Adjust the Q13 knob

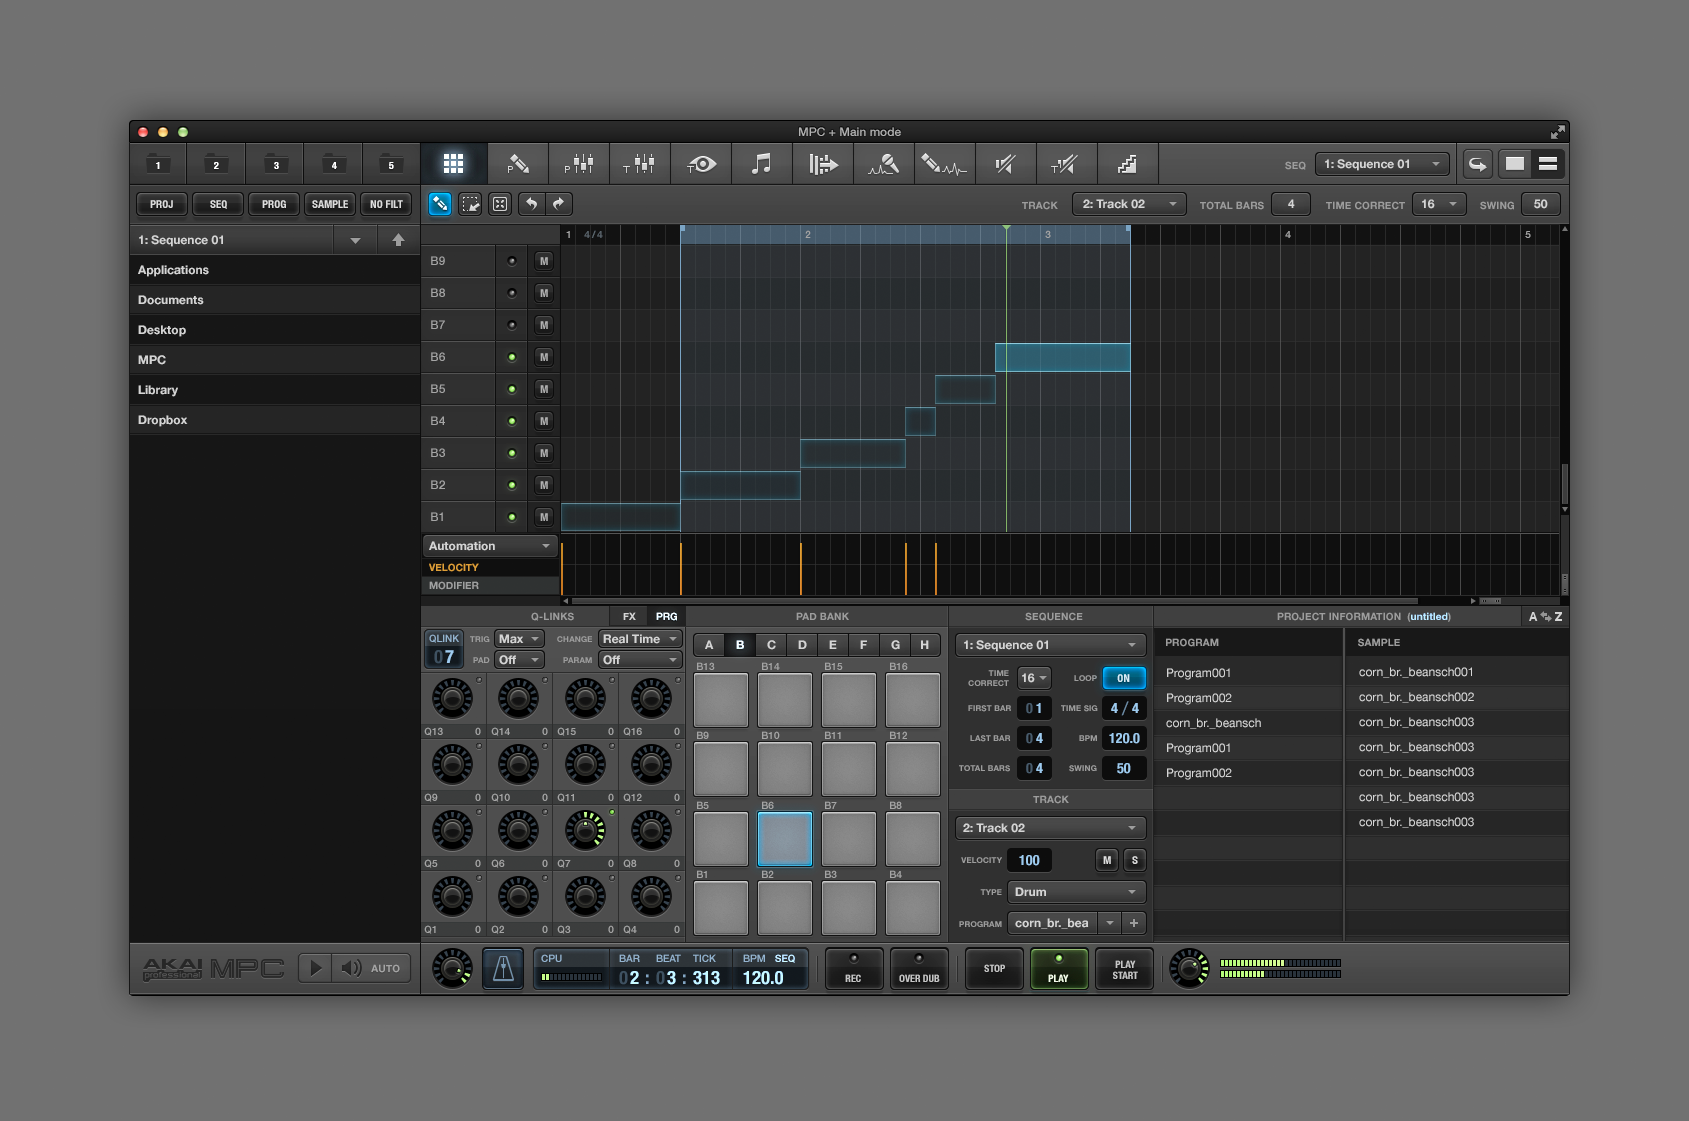[452, 698]
